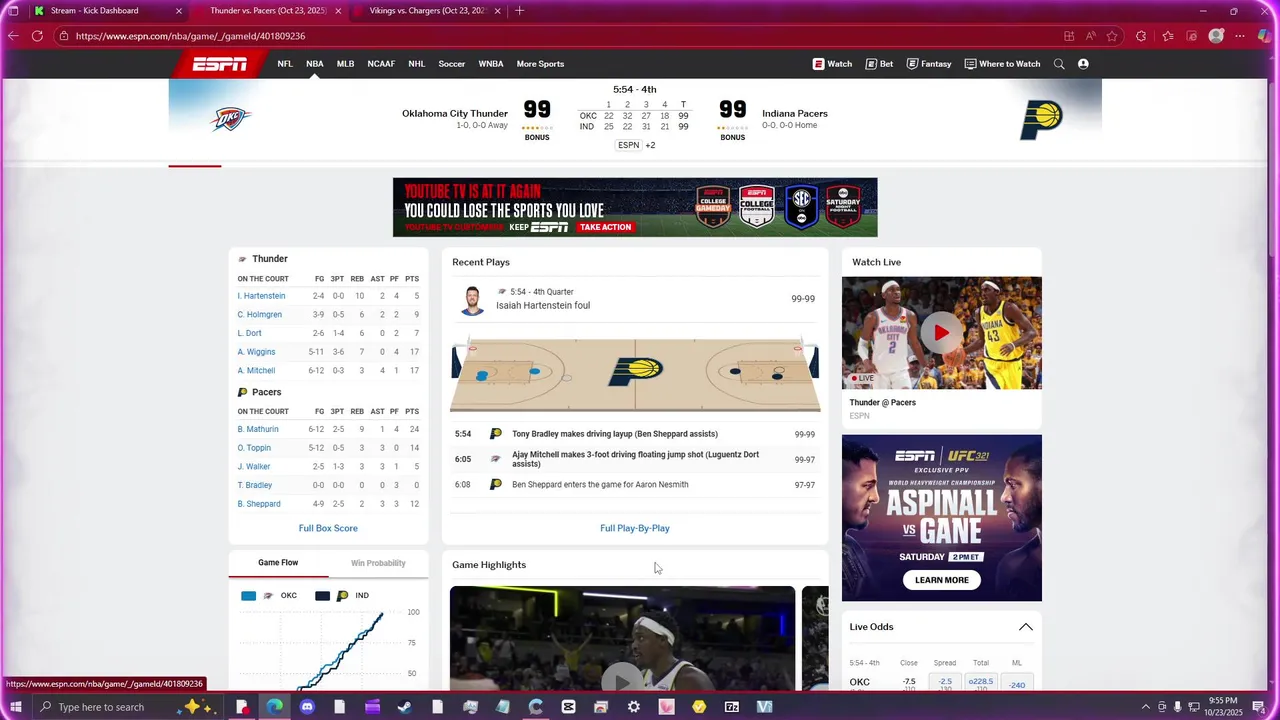Click Isaiah Hartenstein's headshot in Recent Plays
The width and height of the screenshot is (1280, 720).
[x=472, y=300]
